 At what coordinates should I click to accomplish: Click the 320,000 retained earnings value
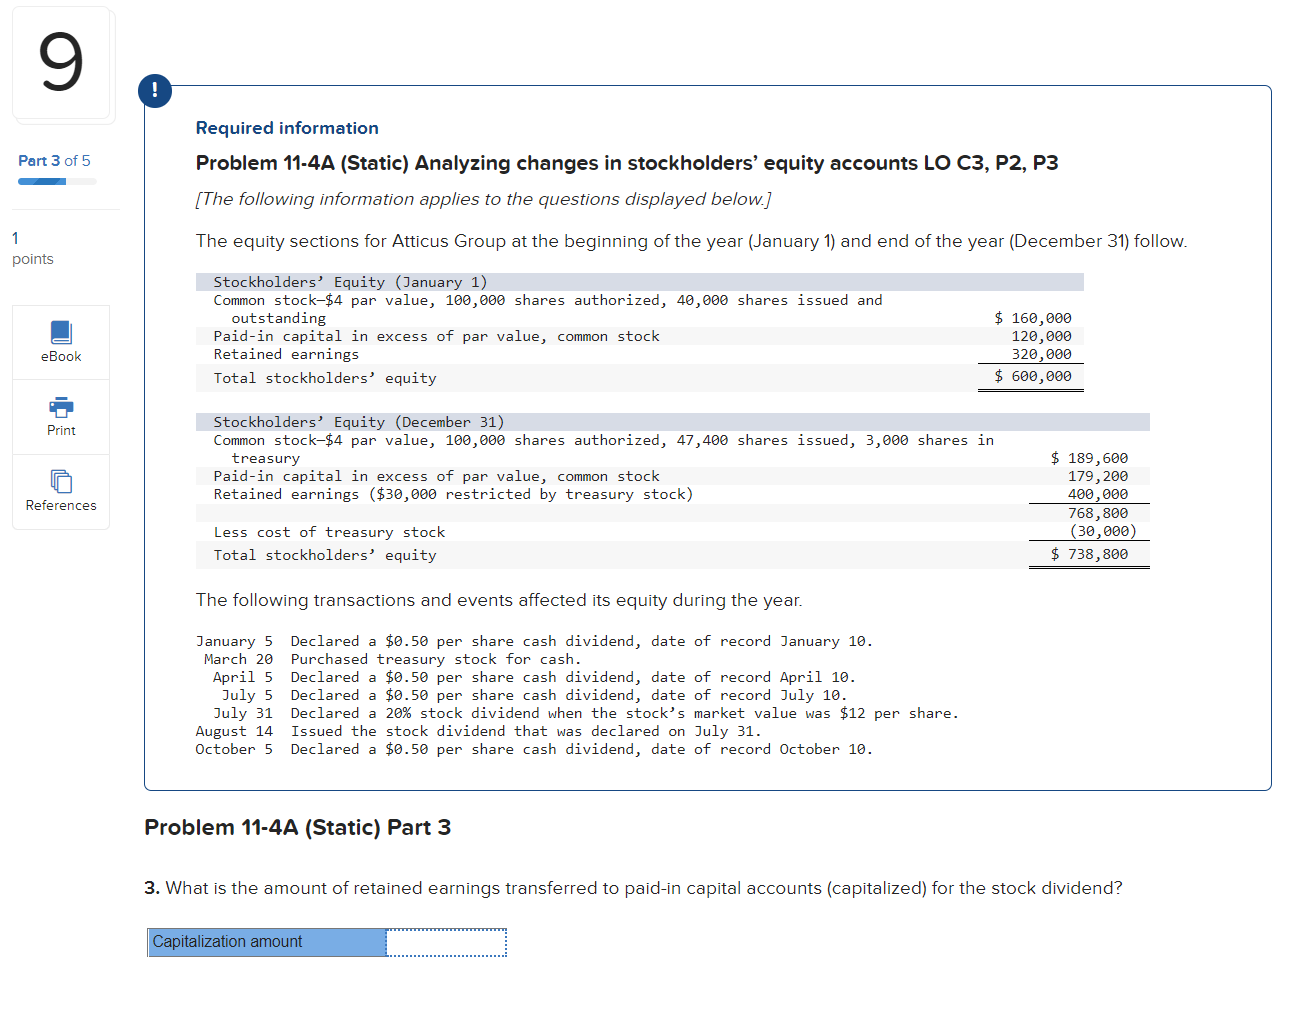[1041, 354]
